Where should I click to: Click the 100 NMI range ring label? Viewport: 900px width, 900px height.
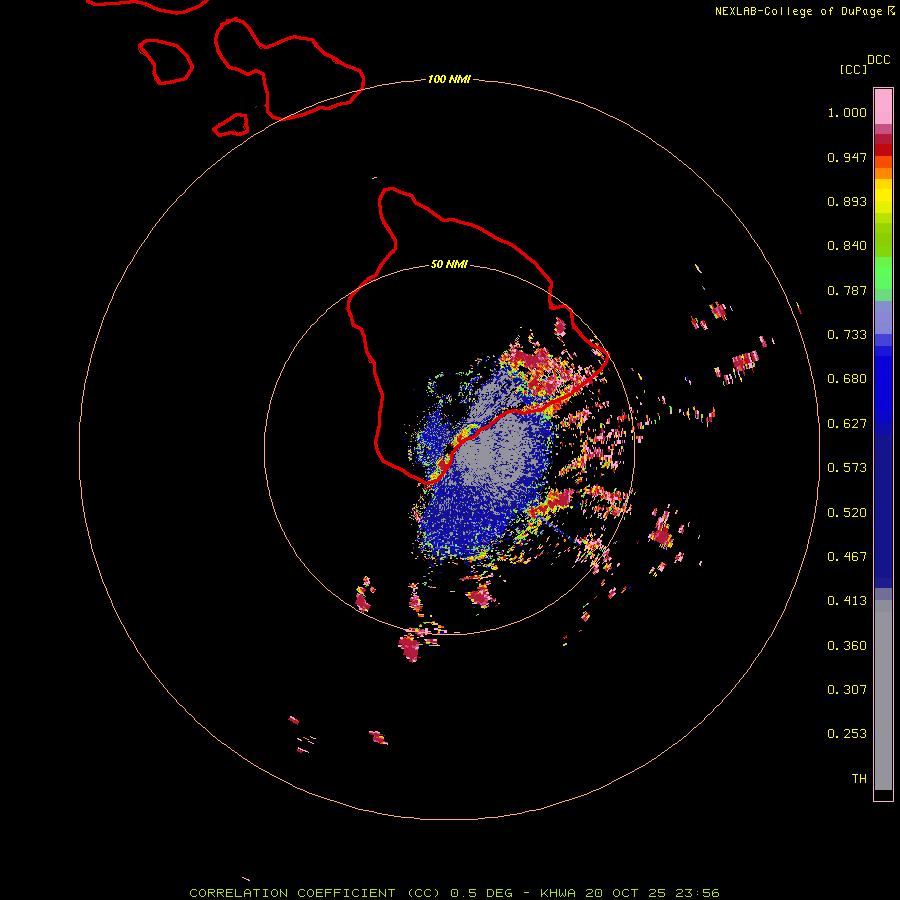tap(449, 79)
